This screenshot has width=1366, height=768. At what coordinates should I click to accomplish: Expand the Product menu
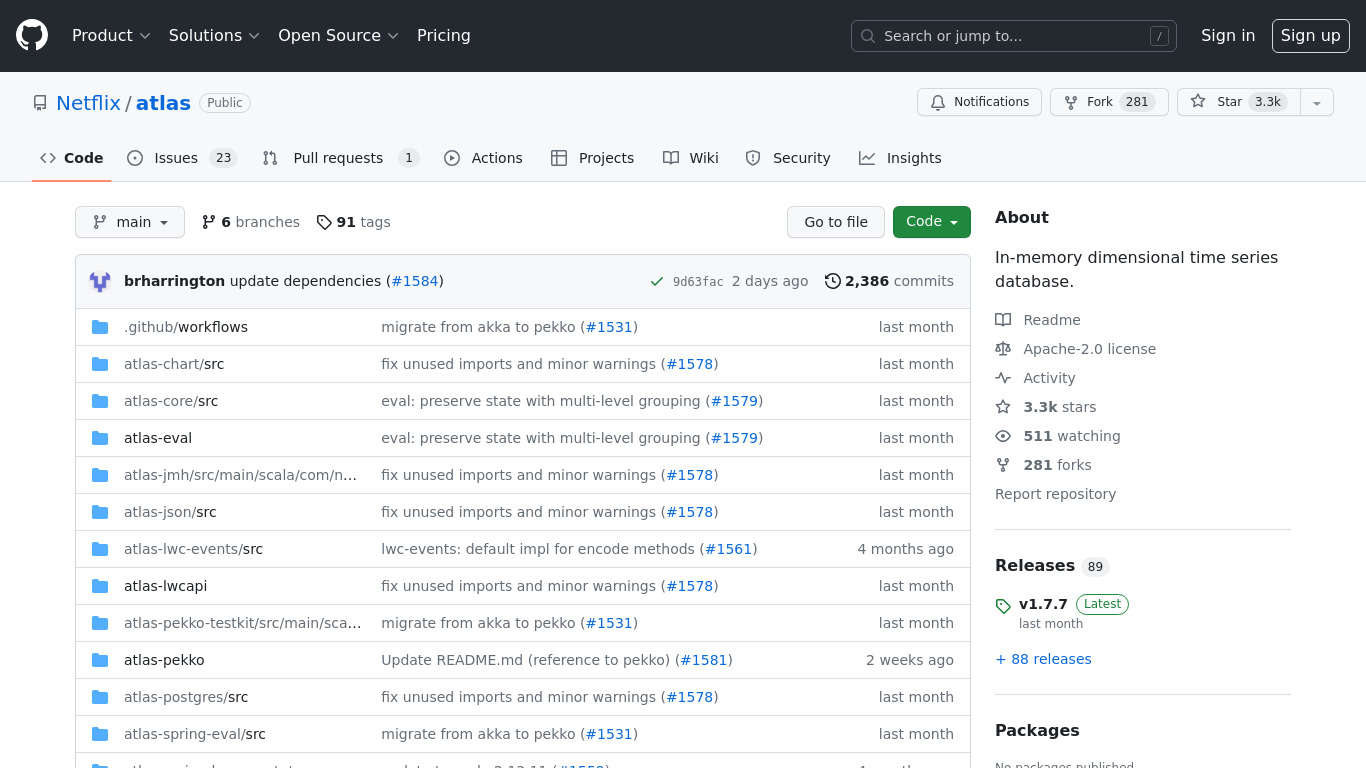(x=111, y=36)
